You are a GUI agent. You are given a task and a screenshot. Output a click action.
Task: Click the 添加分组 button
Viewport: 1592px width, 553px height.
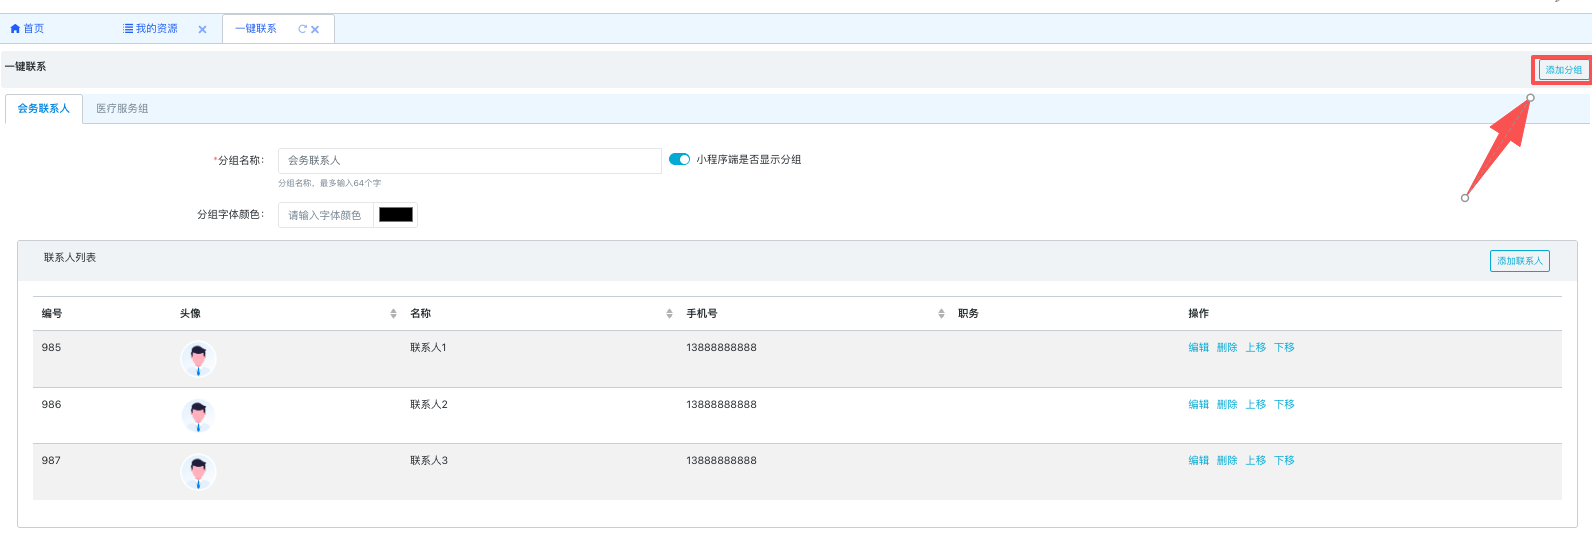pos(1563,70)
